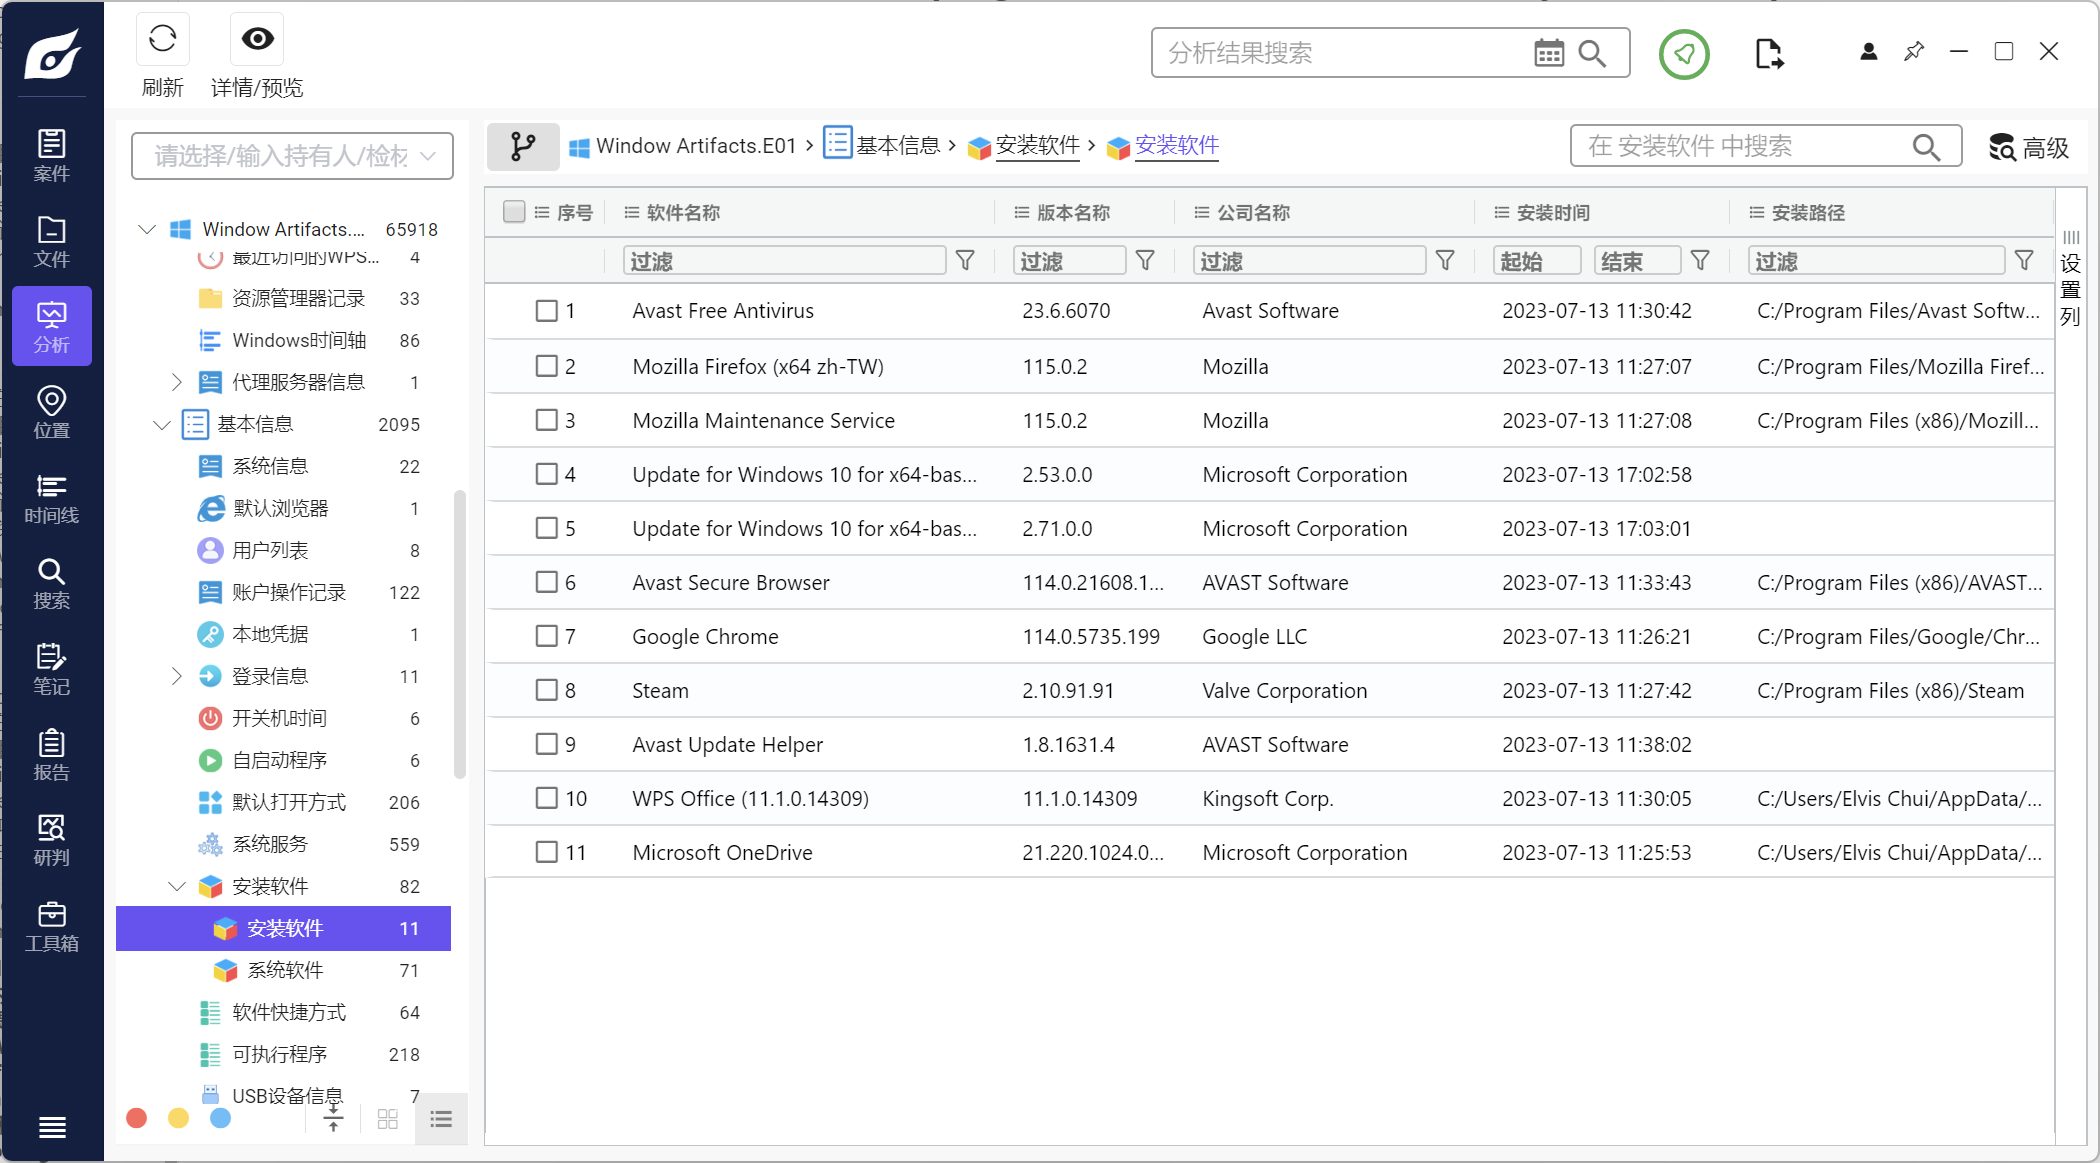Open the 时间线 timeline sidebar item
2100x1163 pixels.
coord(52,498)
